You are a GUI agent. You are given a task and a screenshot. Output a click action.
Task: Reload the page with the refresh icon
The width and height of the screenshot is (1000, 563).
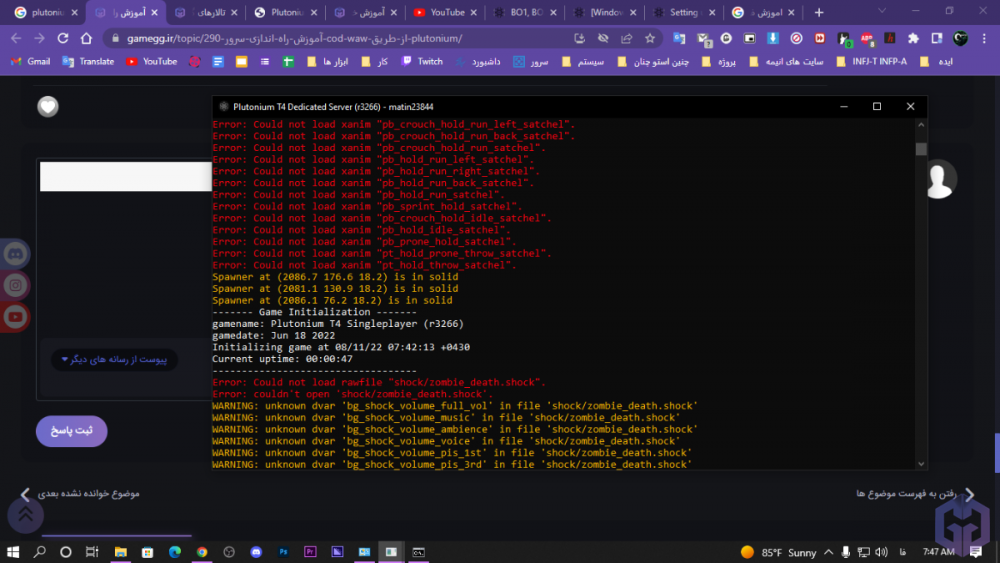[62, 38]
